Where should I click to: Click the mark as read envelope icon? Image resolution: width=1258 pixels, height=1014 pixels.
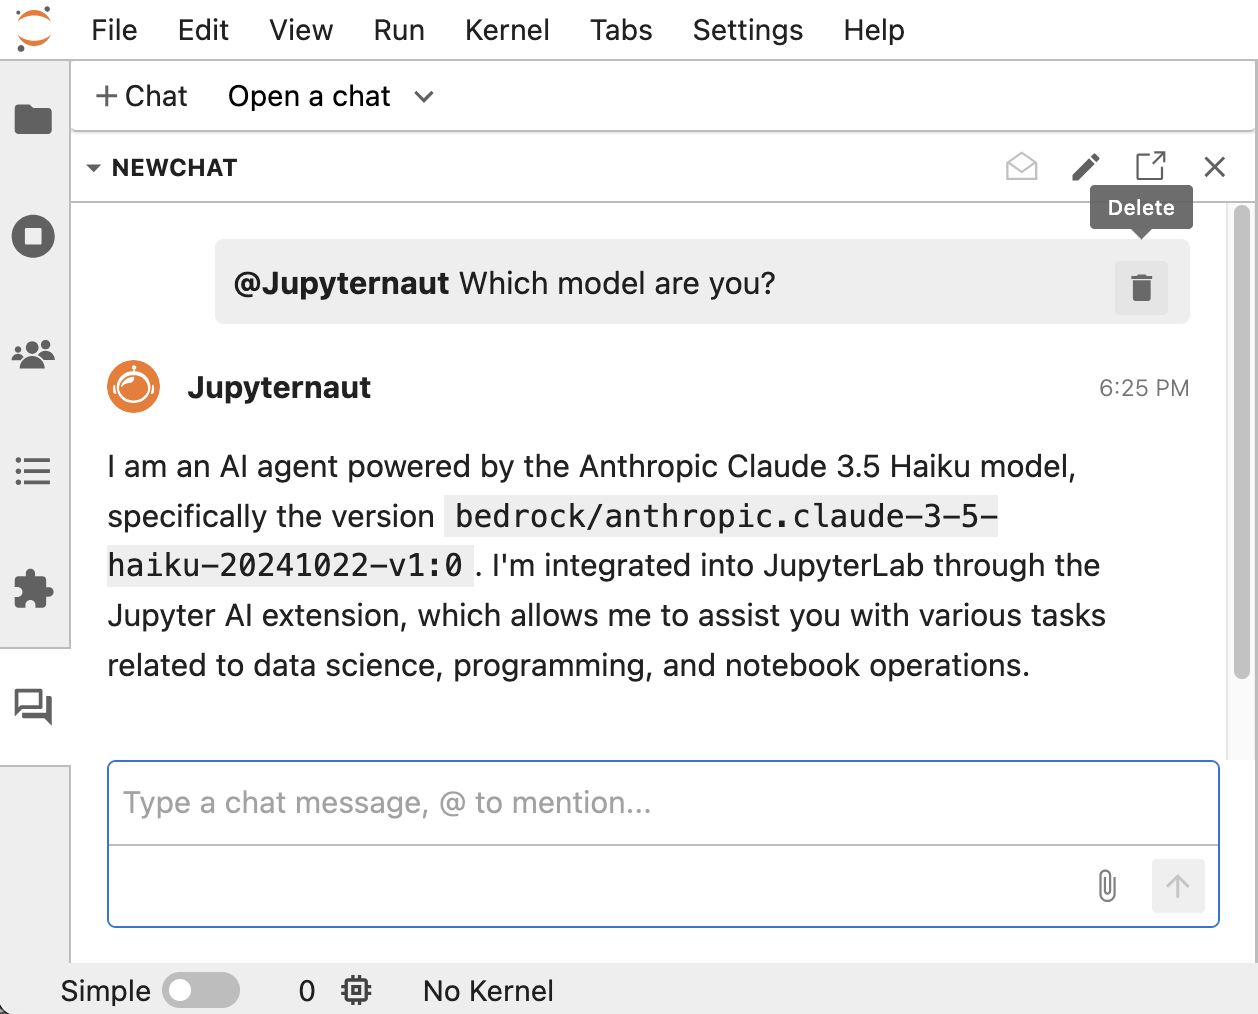click(x=1021, y=167)
